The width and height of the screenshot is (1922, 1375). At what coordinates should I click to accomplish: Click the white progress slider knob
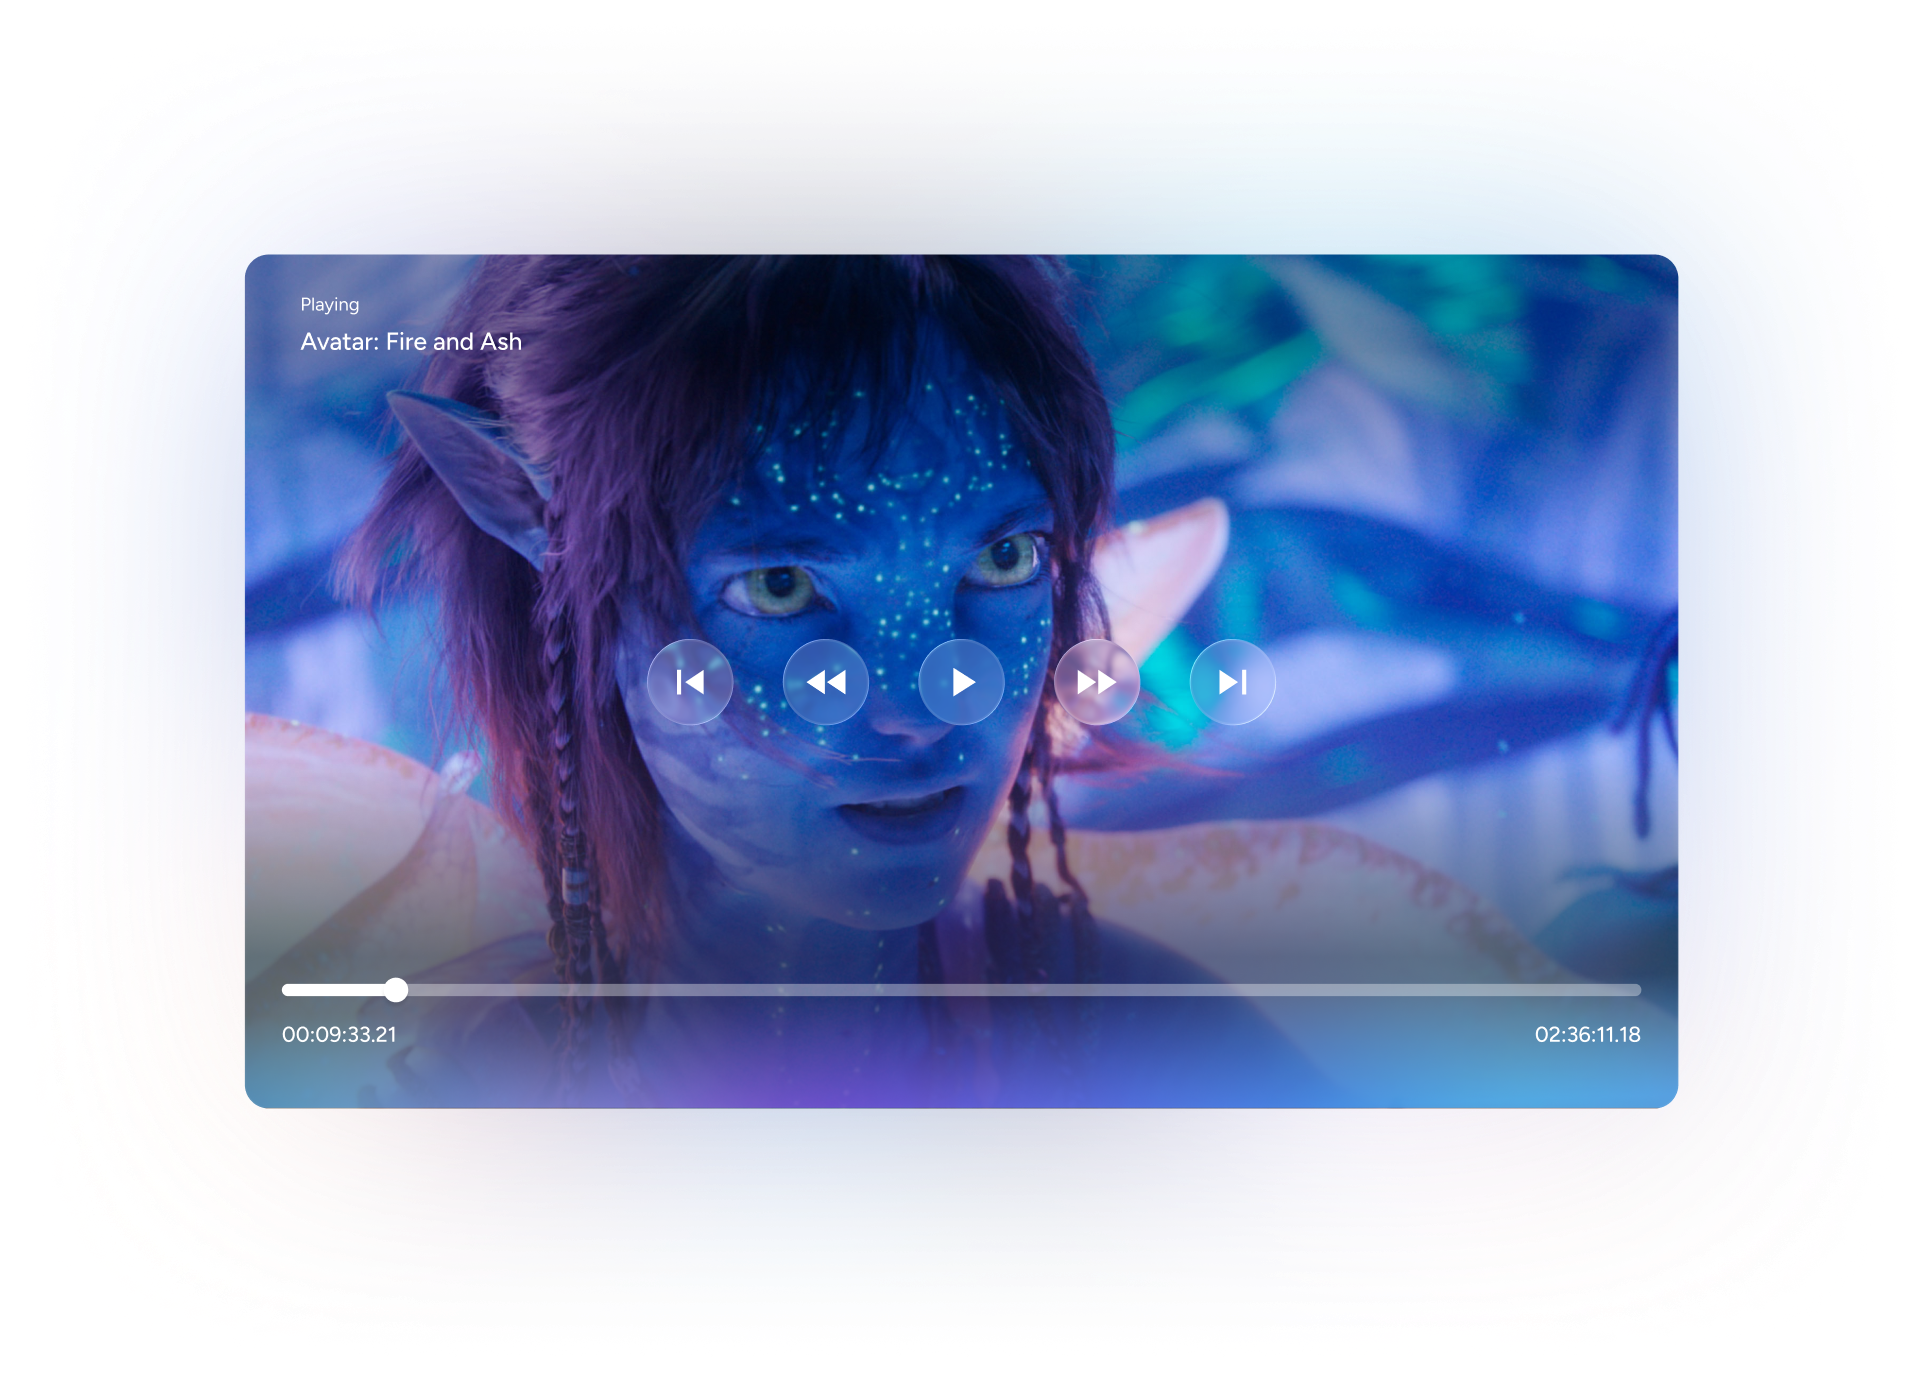(x=396, y=990)
